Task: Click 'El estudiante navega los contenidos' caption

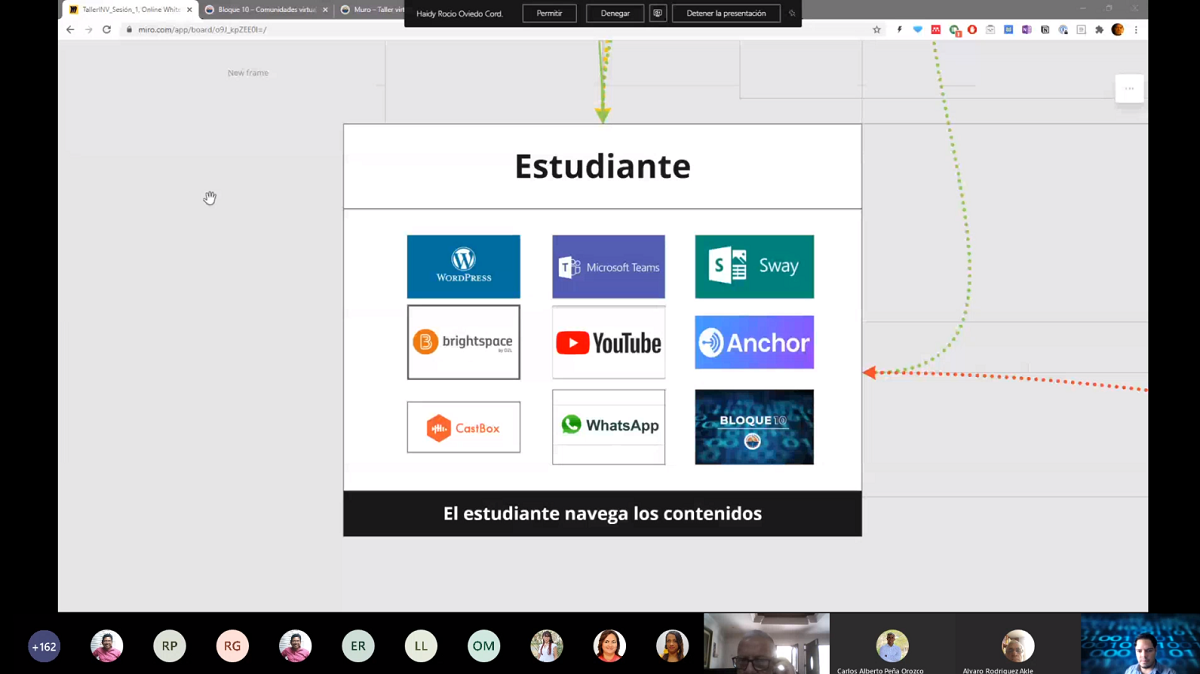Action: tap(602, 513)
